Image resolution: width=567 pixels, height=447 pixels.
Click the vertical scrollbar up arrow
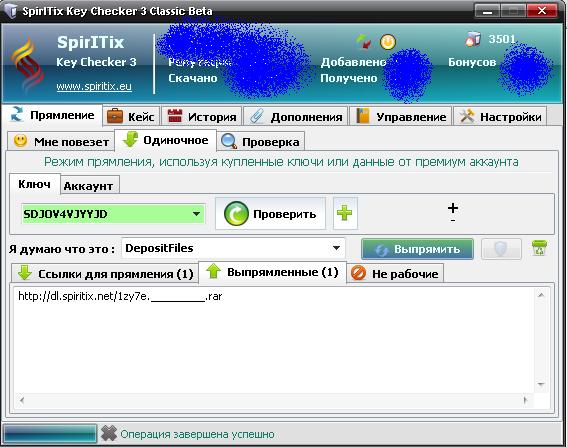pyautogui.click(x=541, y=295)
